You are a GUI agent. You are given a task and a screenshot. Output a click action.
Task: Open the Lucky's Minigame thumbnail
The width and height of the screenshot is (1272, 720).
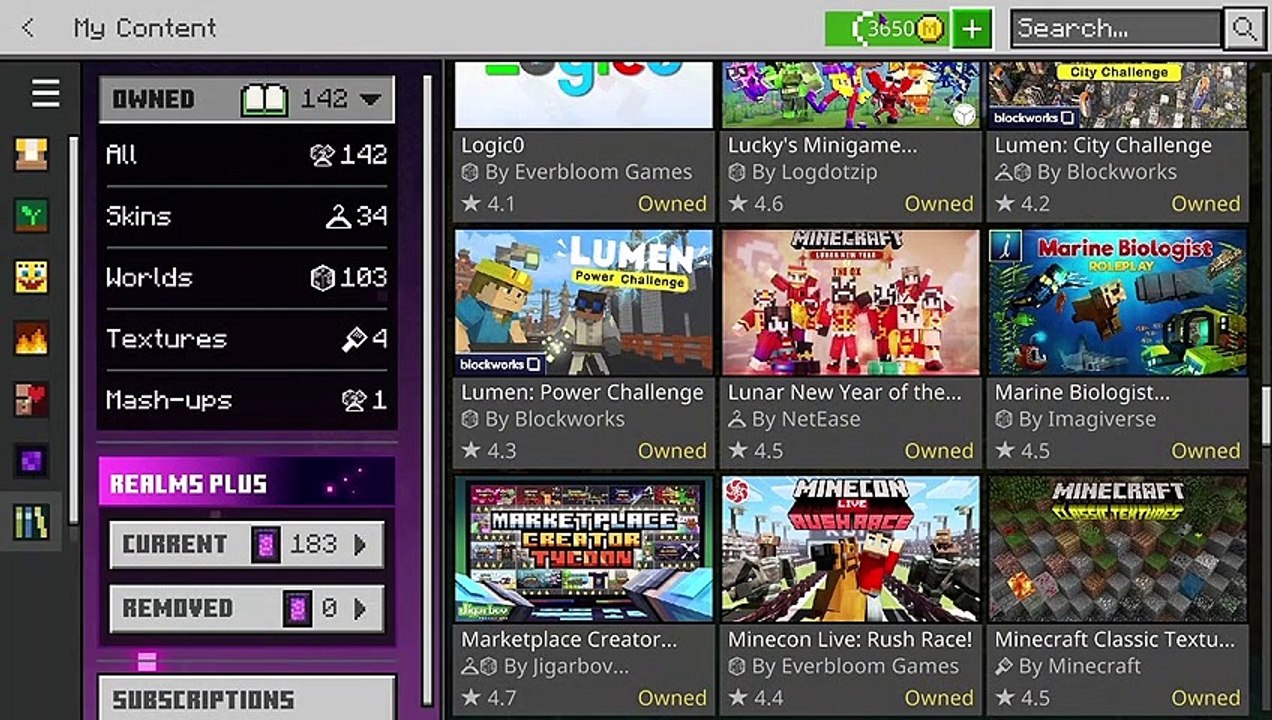(x=851, y=95)
